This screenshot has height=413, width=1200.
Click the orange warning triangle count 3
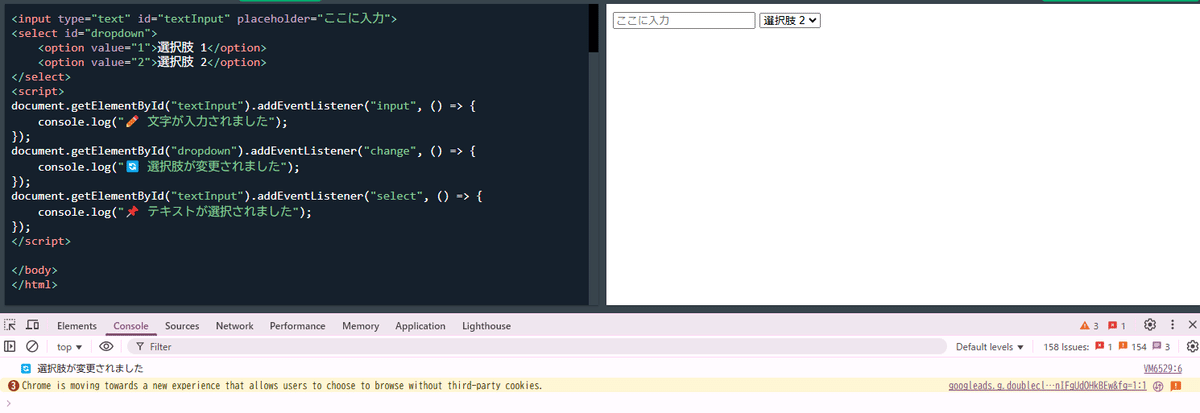[x=1089, y=326]
